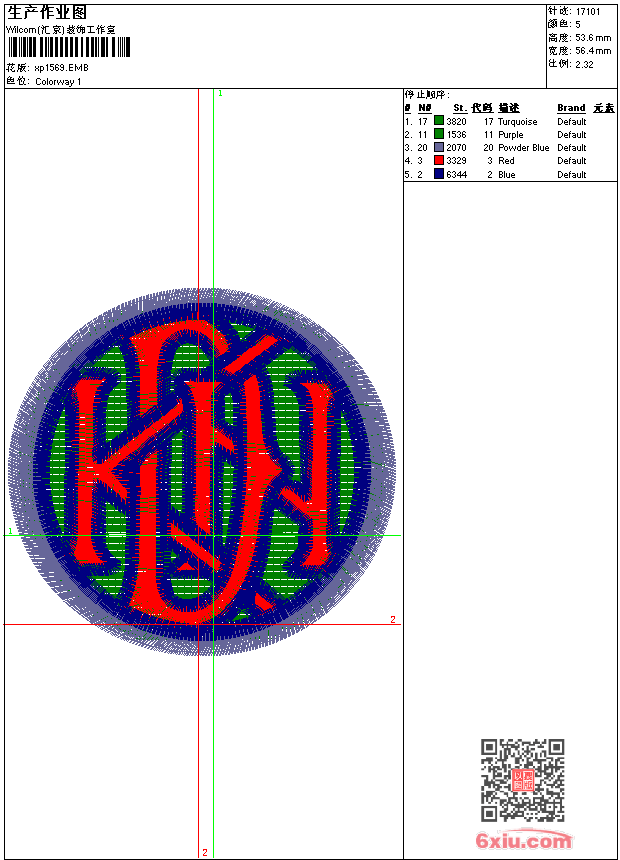Click the Turquoise color swatch
620x860 pixels.
(439, 121)
